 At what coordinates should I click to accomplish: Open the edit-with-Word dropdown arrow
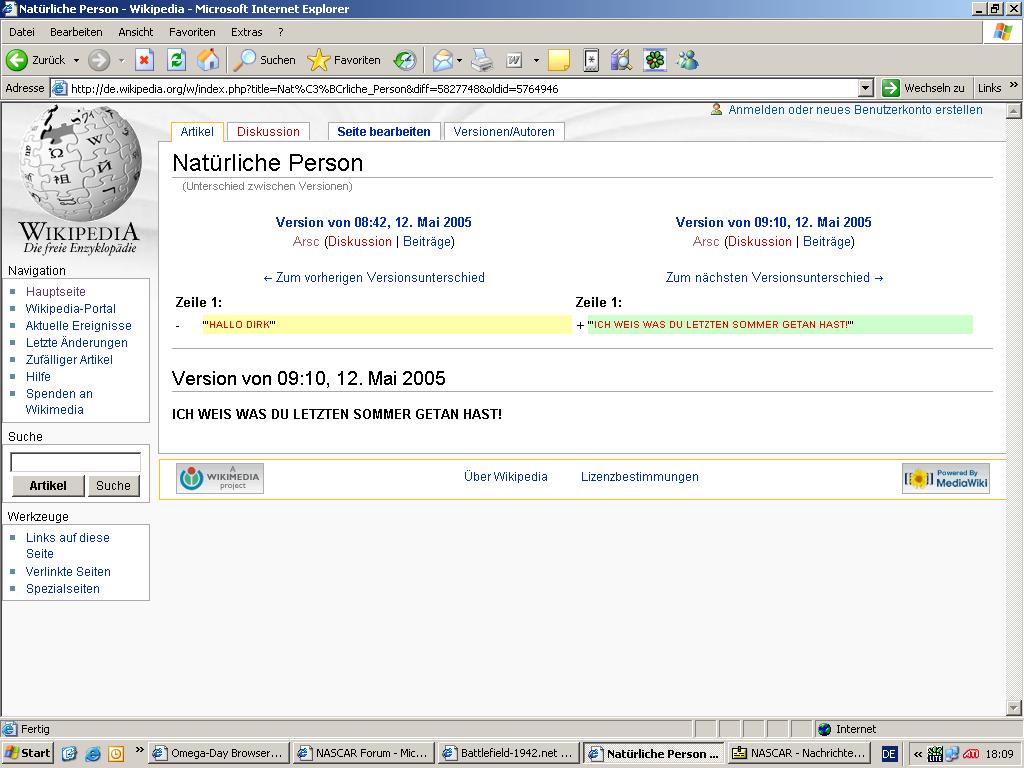pyautogui.click(x=536, y=60)
